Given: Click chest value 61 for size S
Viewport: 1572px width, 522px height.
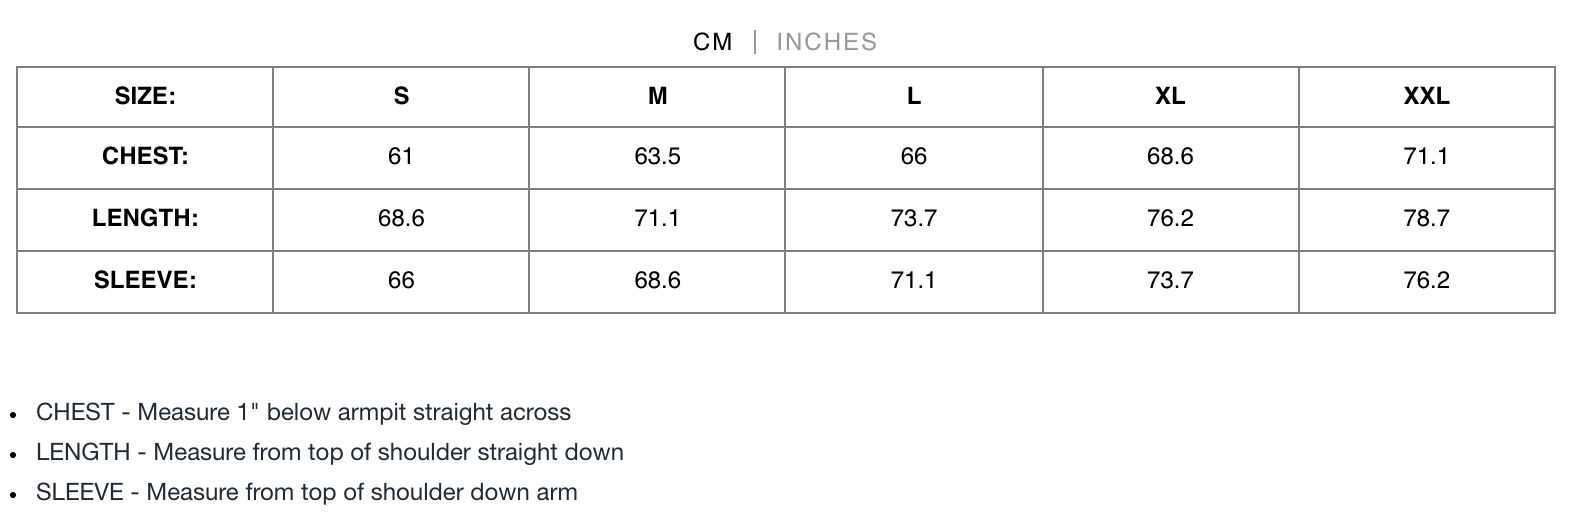Looking at the screenshot, I should pyautogui.click(x=401, y=156).
